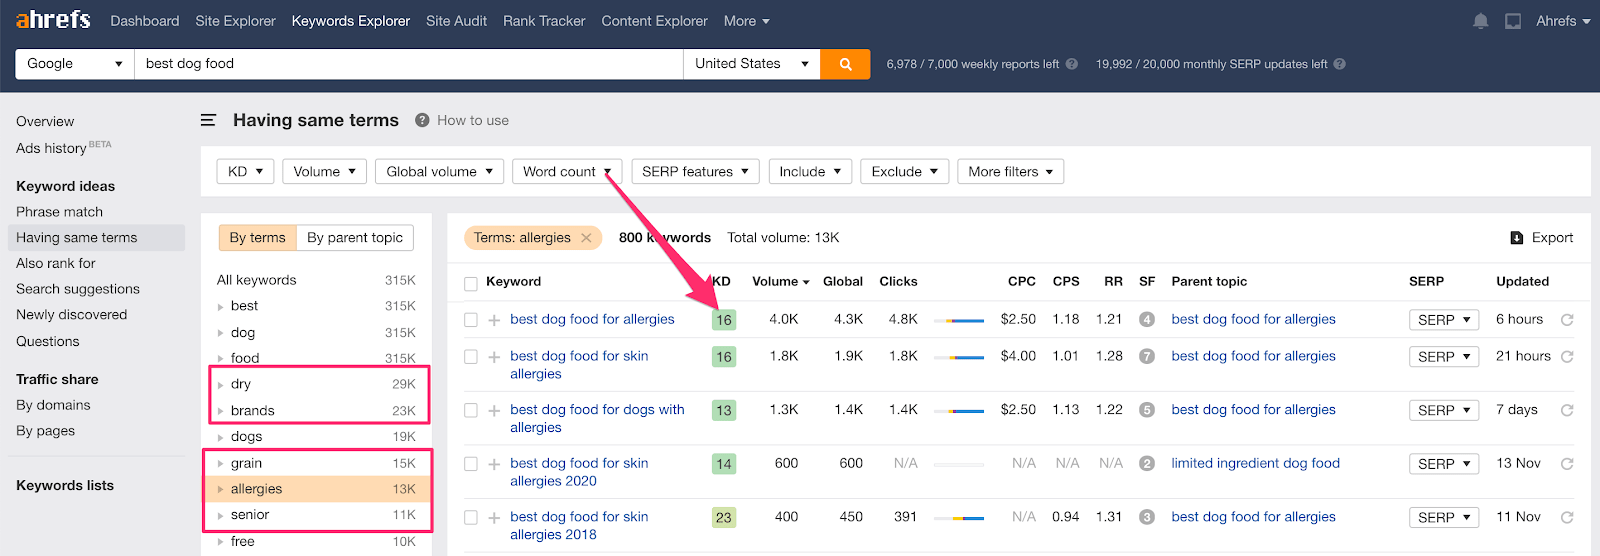Image resolution: width=1600 pixels, height=556 pixels.
Task: Click the Export icon button
Action: (x=1517, y=238)
